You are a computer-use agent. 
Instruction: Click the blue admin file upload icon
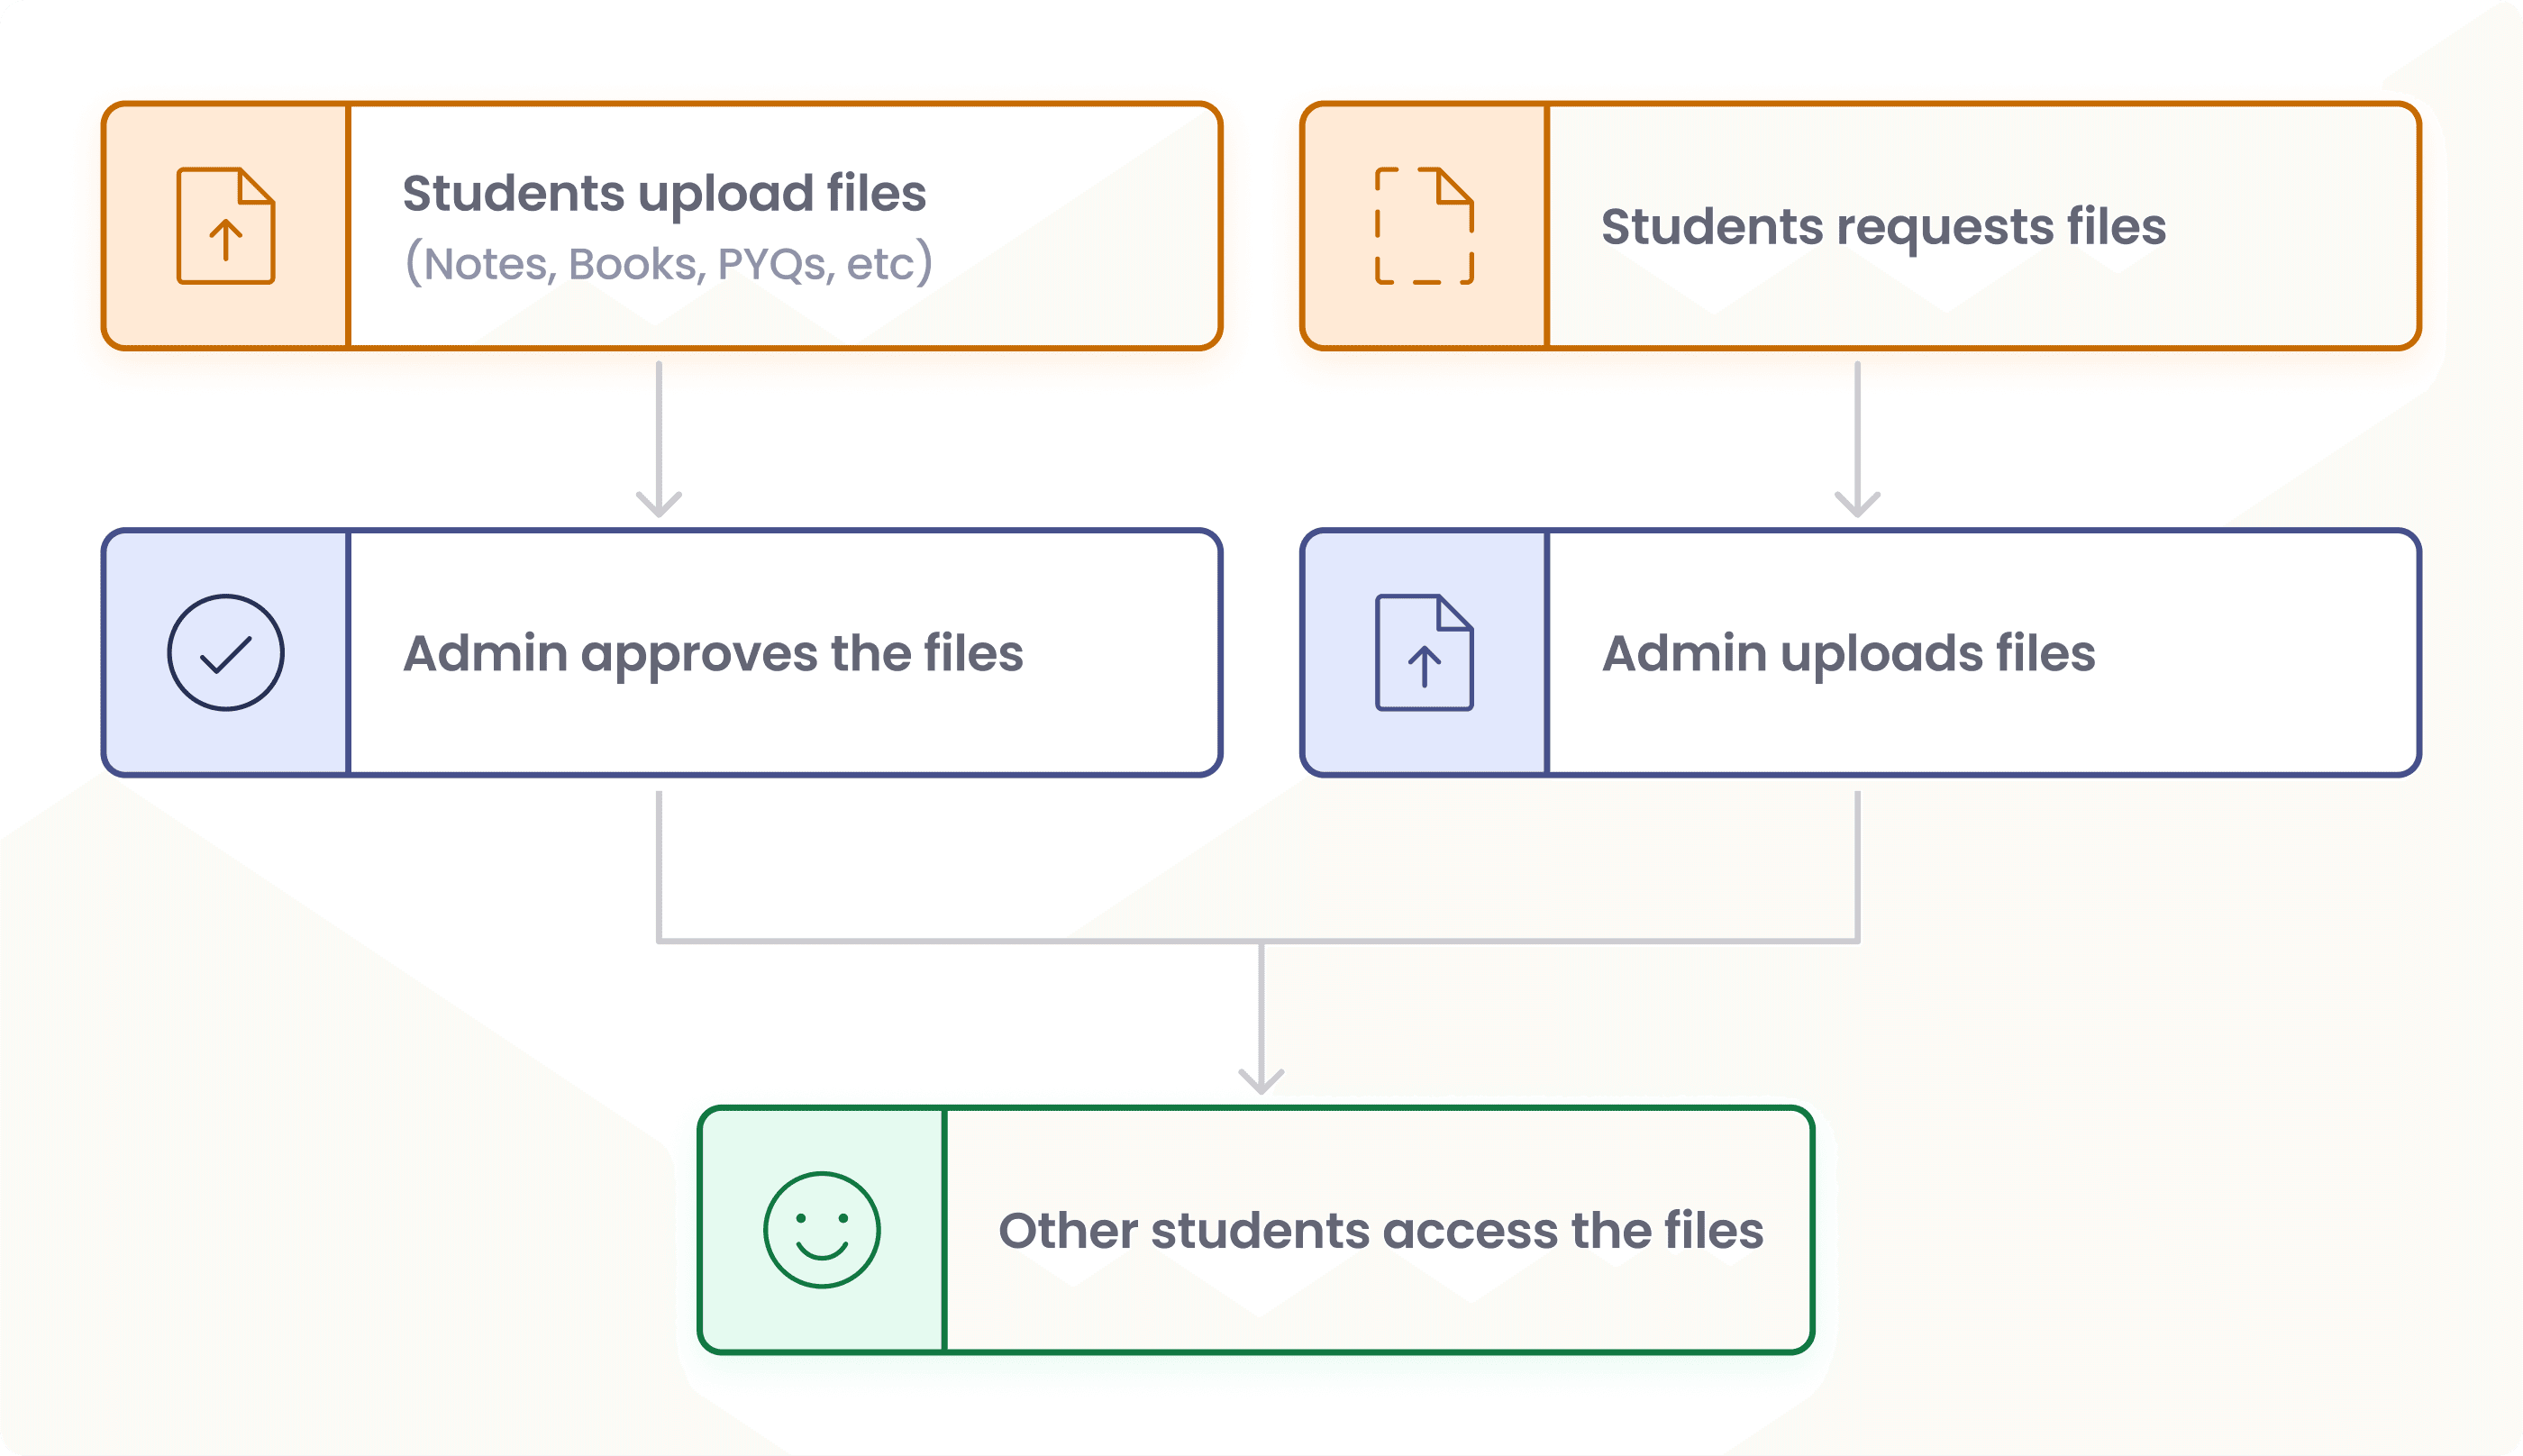tap(1424, 653)
